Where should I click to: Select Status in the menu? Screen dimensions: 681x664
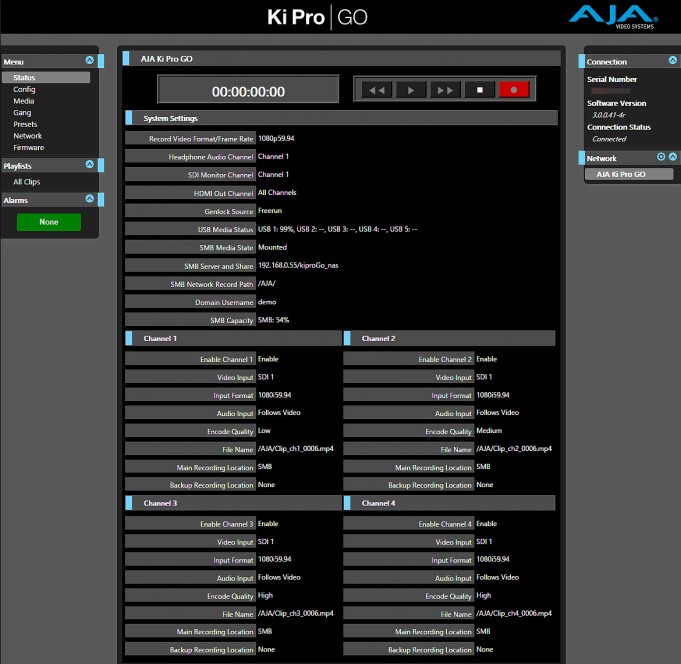tap(46, 77)
